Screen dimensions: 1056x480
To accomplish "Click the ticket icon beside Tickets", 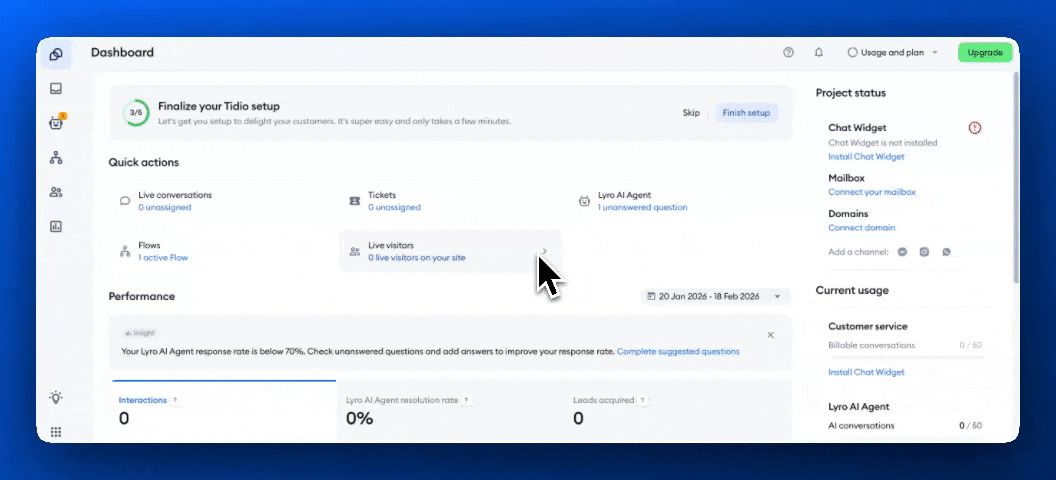I will click(354, 201).
